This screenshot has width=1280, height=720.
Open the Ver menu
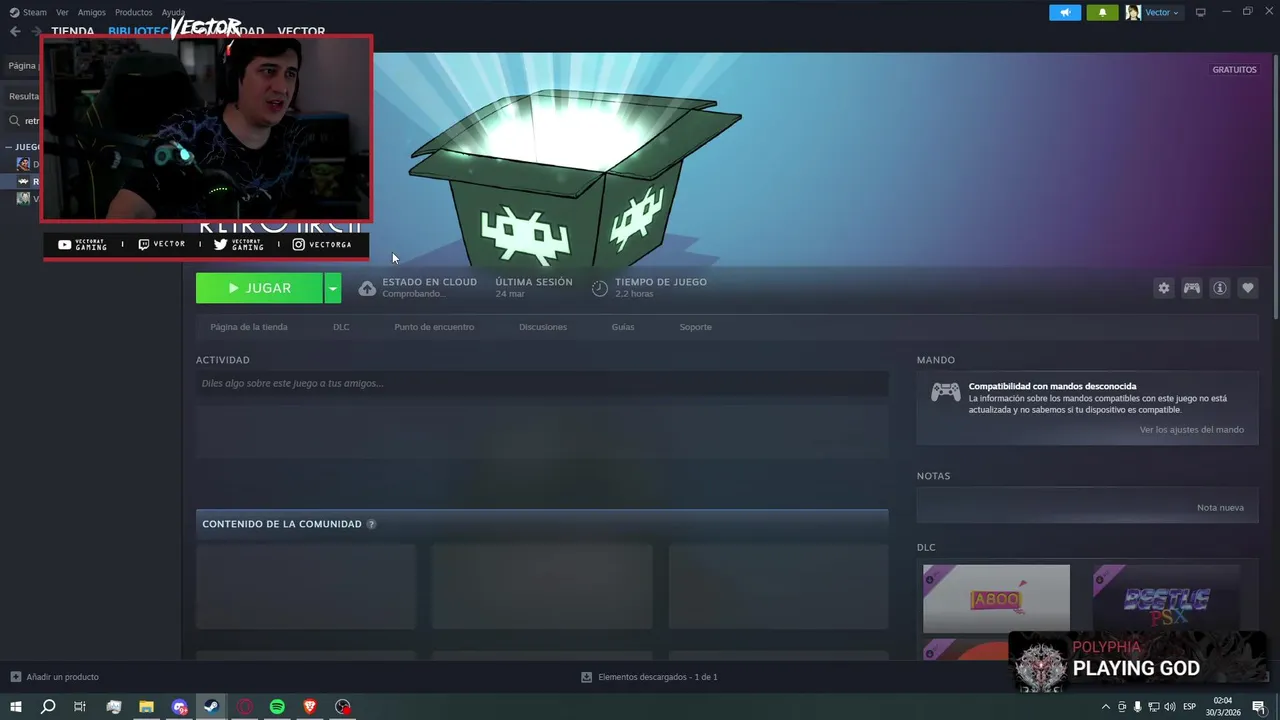[x=62, y=12]
